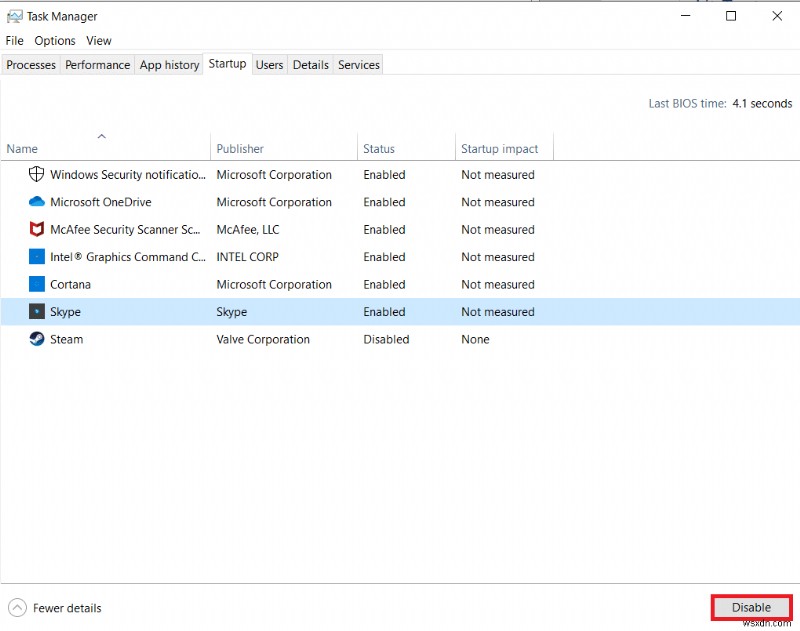Select the McAfee Security Scanner icon
Screen dimensions: 800x631
click(36, 229)
